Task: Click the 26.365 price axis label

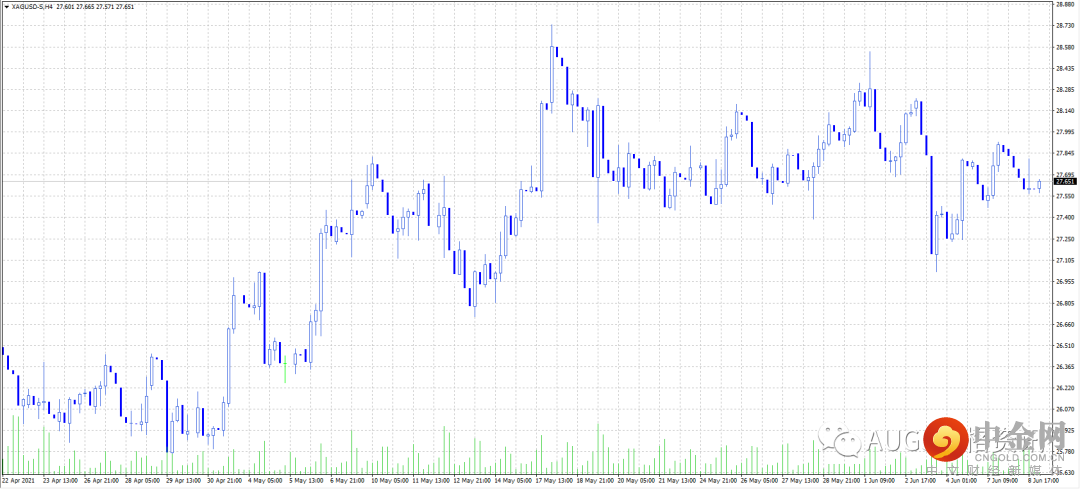Action: click(x=1065, y=367)
